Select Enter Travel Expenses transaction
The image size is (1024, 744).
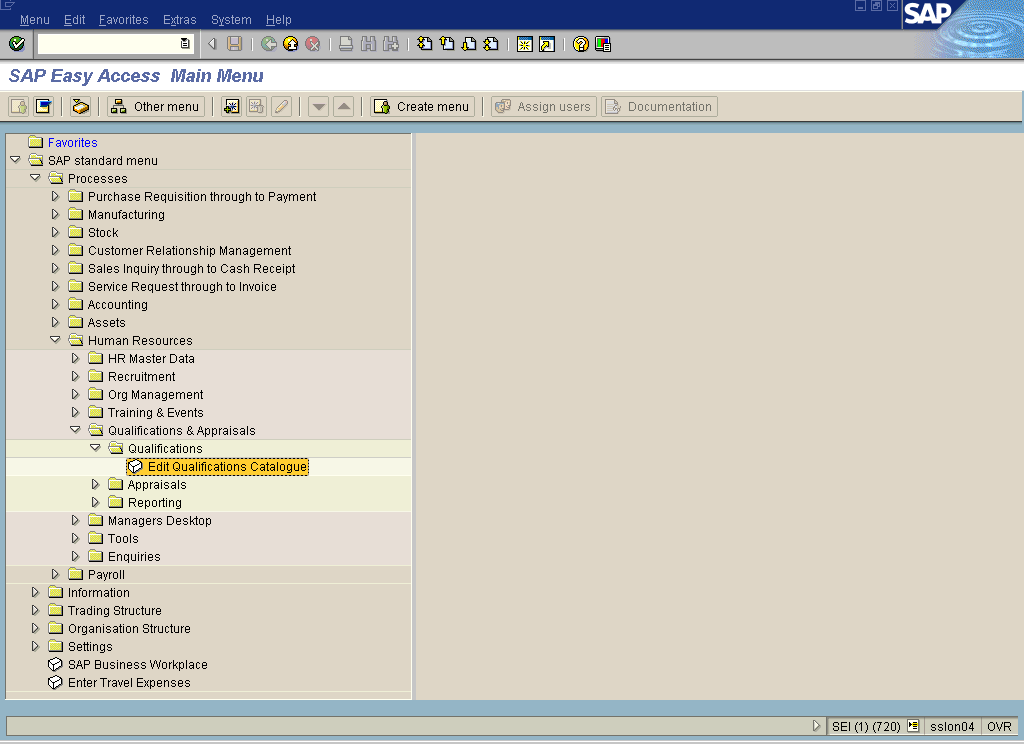click(x=128, y=683)
